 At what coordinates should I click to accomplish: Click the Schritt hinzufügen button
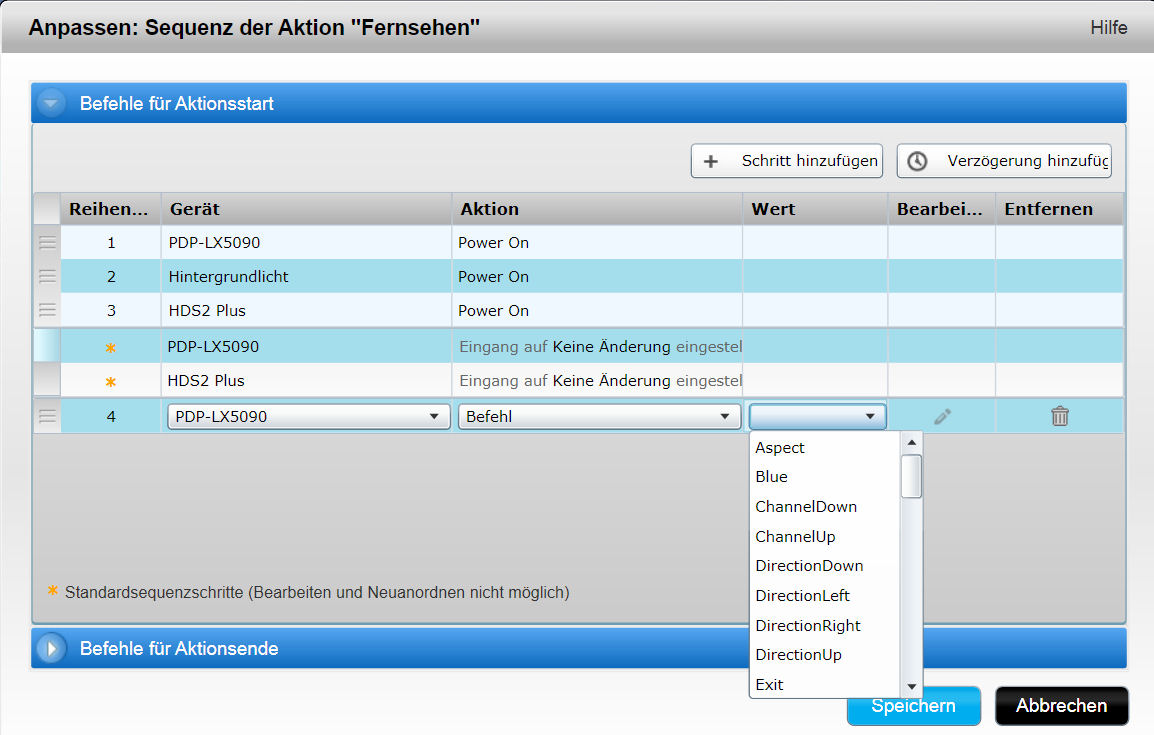point(787,161)
